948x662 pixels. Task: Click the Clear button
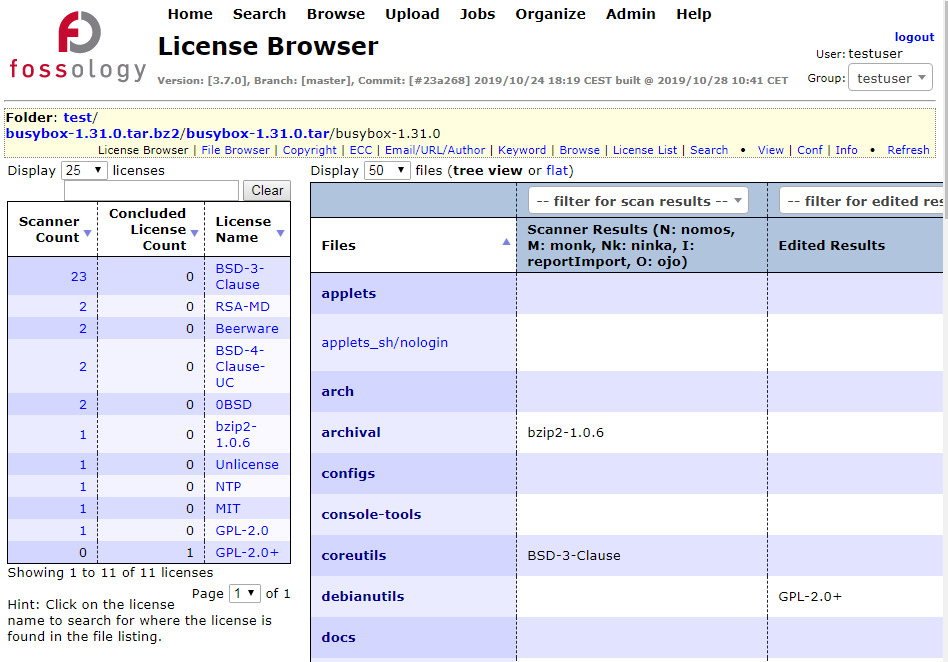pos(267,190)
